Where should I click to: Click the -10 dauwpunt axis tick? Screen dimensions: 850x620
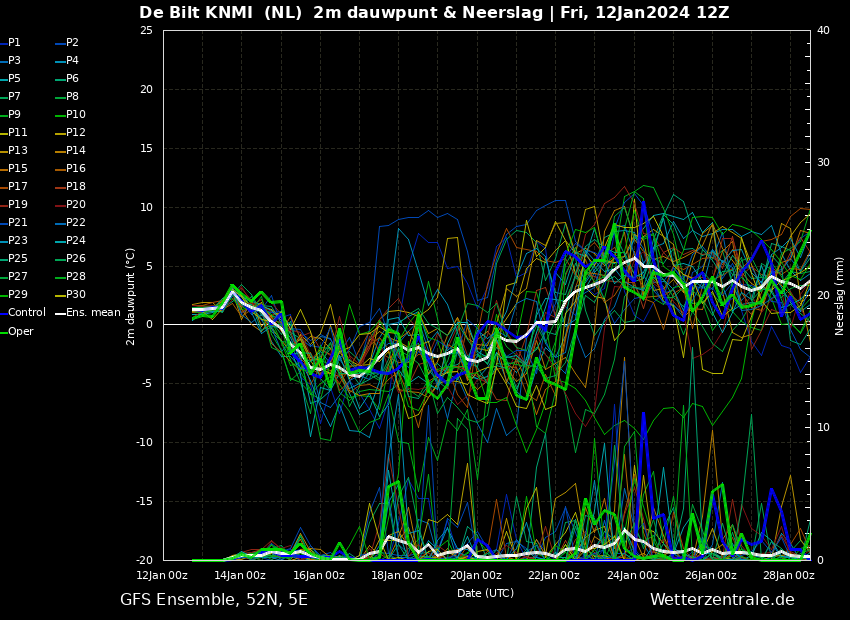(145, 442)
